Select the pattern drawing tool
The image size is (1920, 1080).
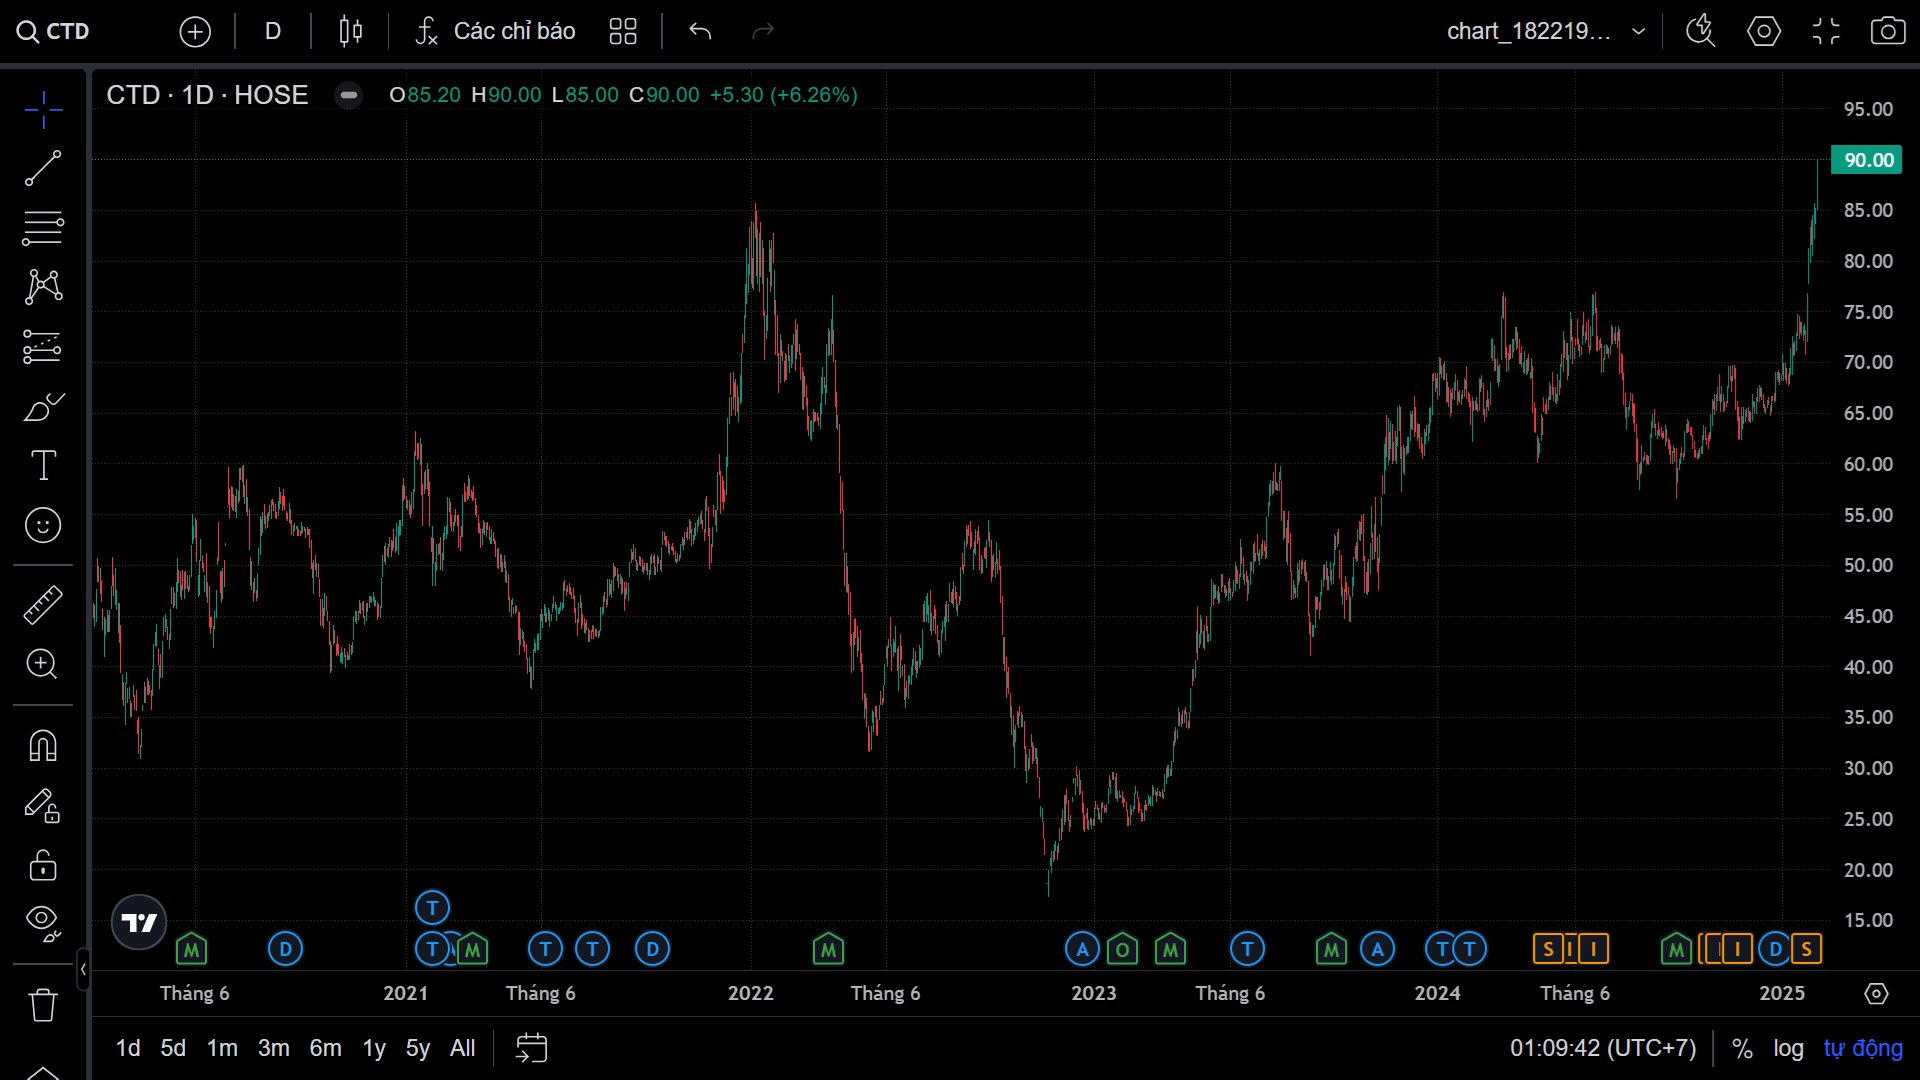tap(43, 287)
